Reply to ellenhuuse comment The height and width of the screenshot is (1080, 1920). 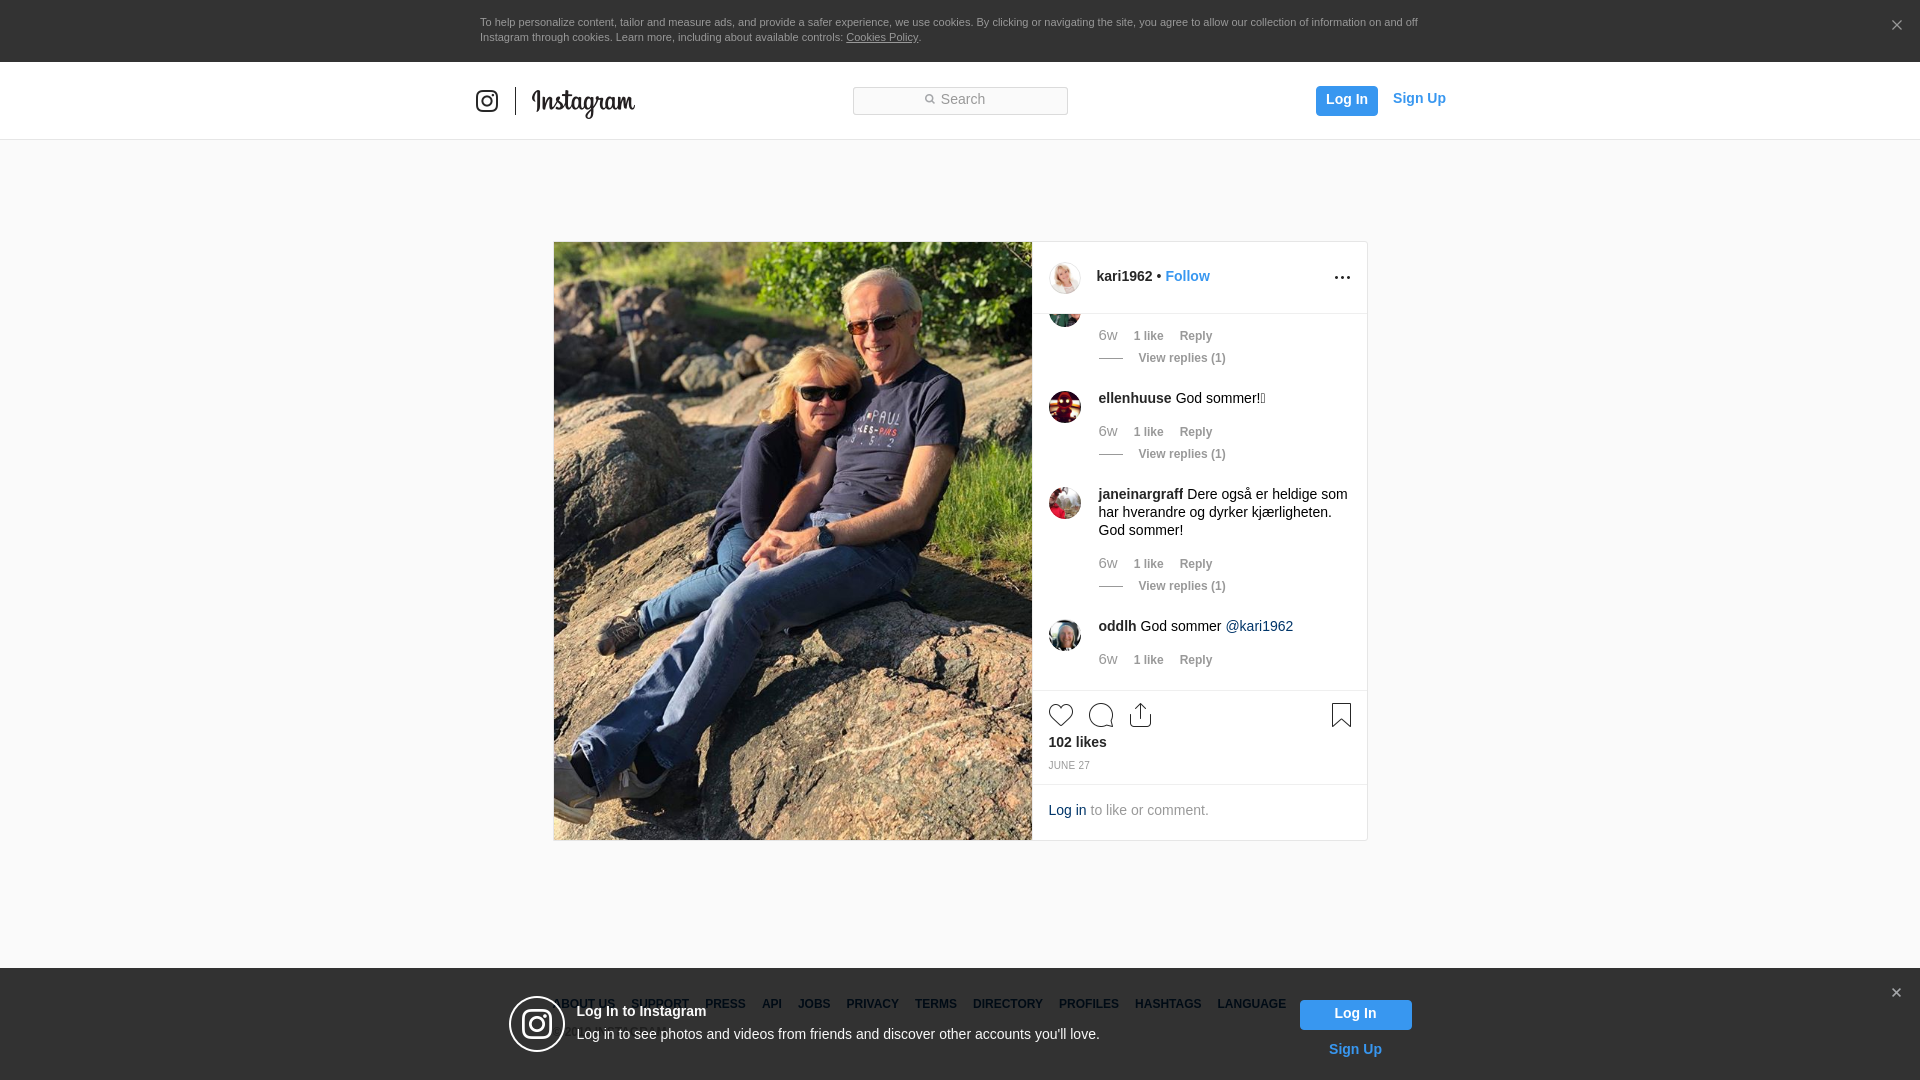coord(1196,432)
